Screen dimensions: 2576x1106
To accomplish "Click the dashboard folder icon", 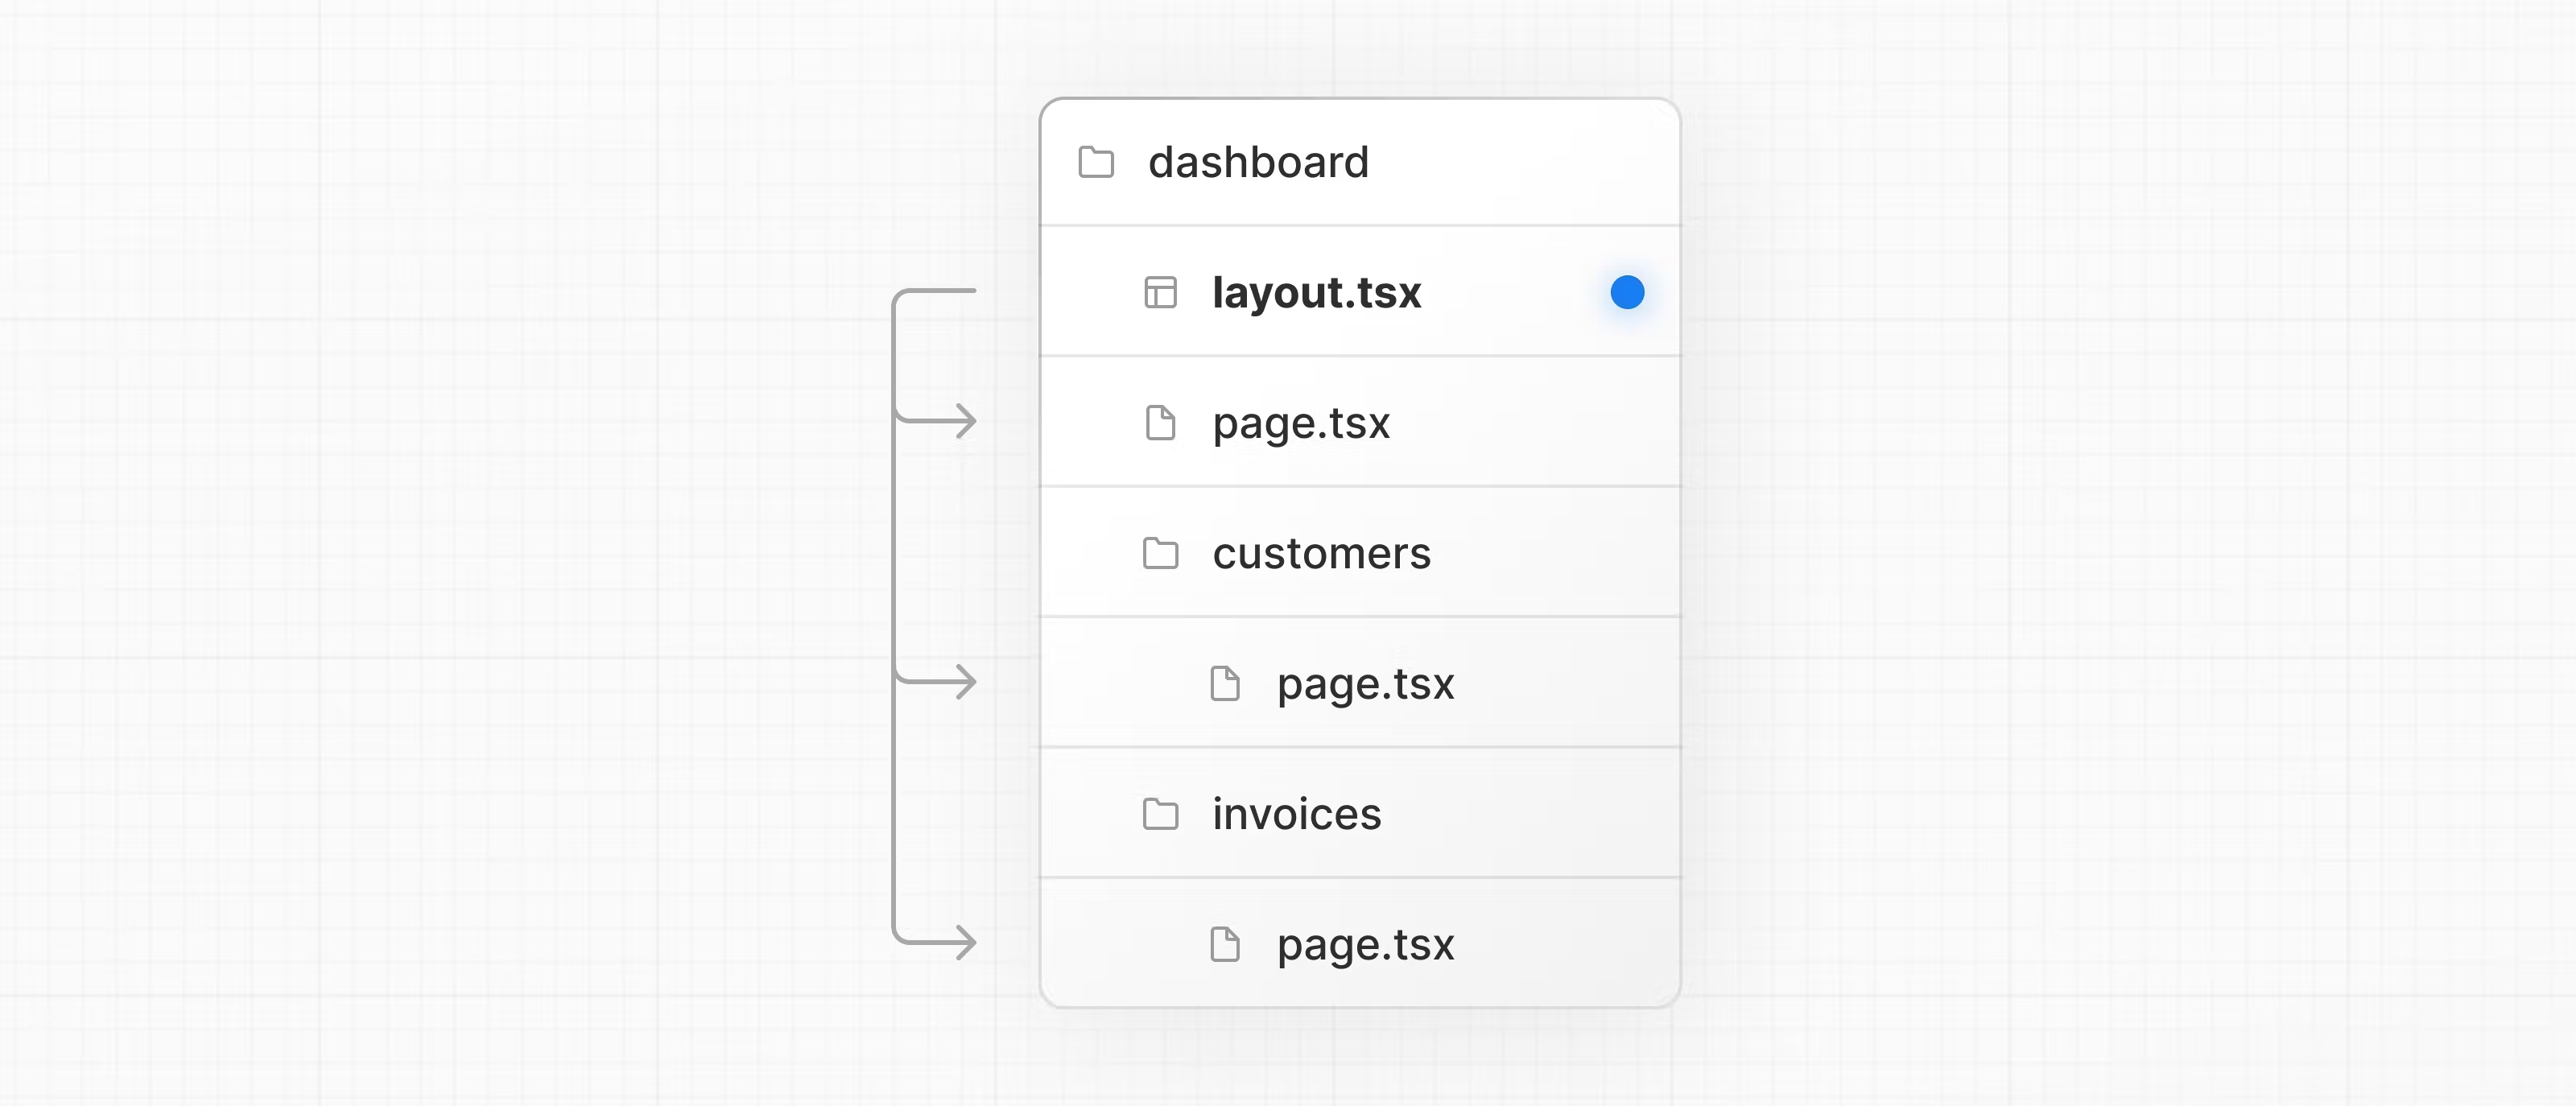I will point(1096,162).
